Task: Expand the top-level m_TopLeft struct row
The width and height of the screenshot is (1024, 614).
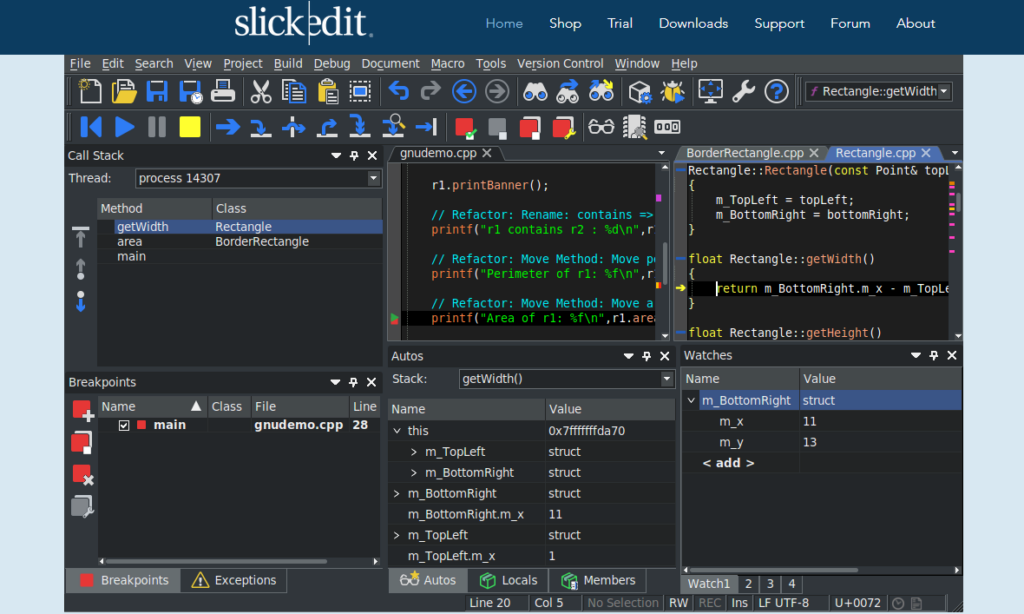Action: [x=396, y=535]
